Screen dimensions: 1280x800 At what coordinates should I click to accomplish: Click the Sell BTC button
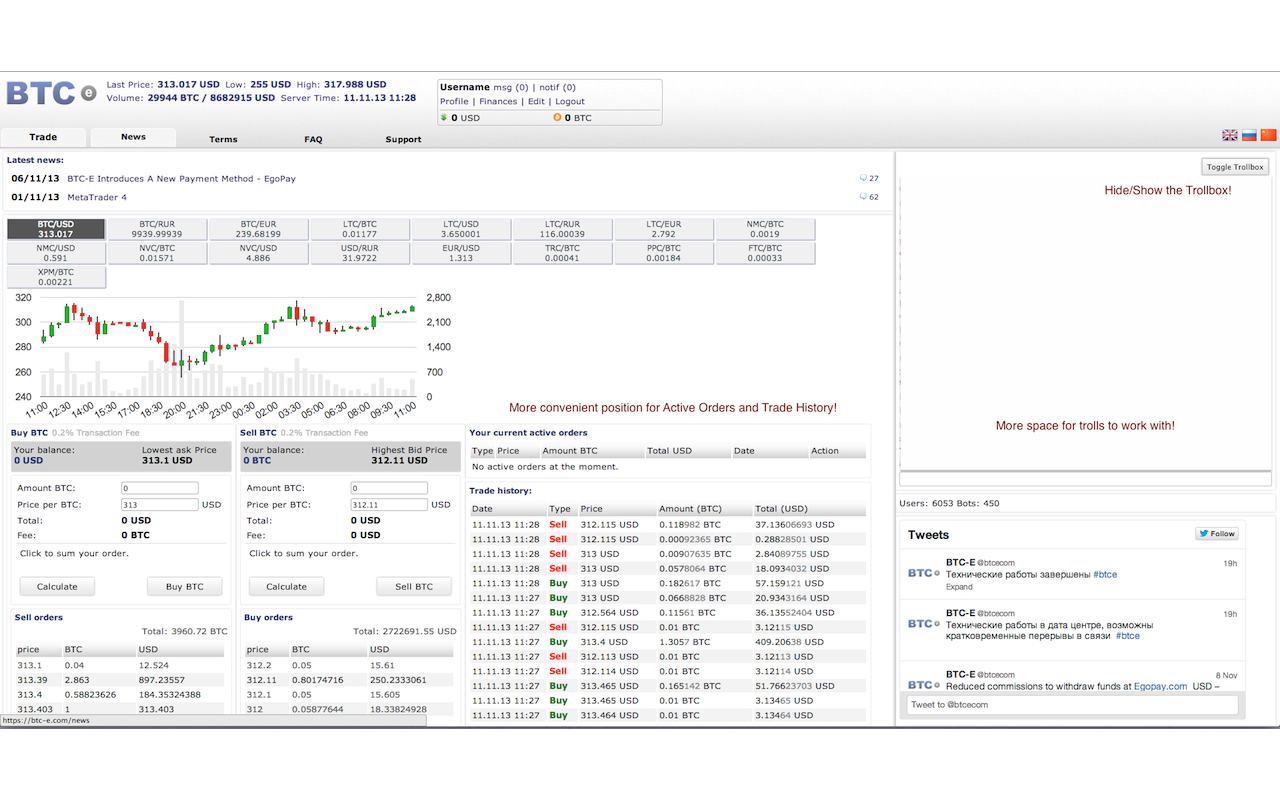(414, 587)
